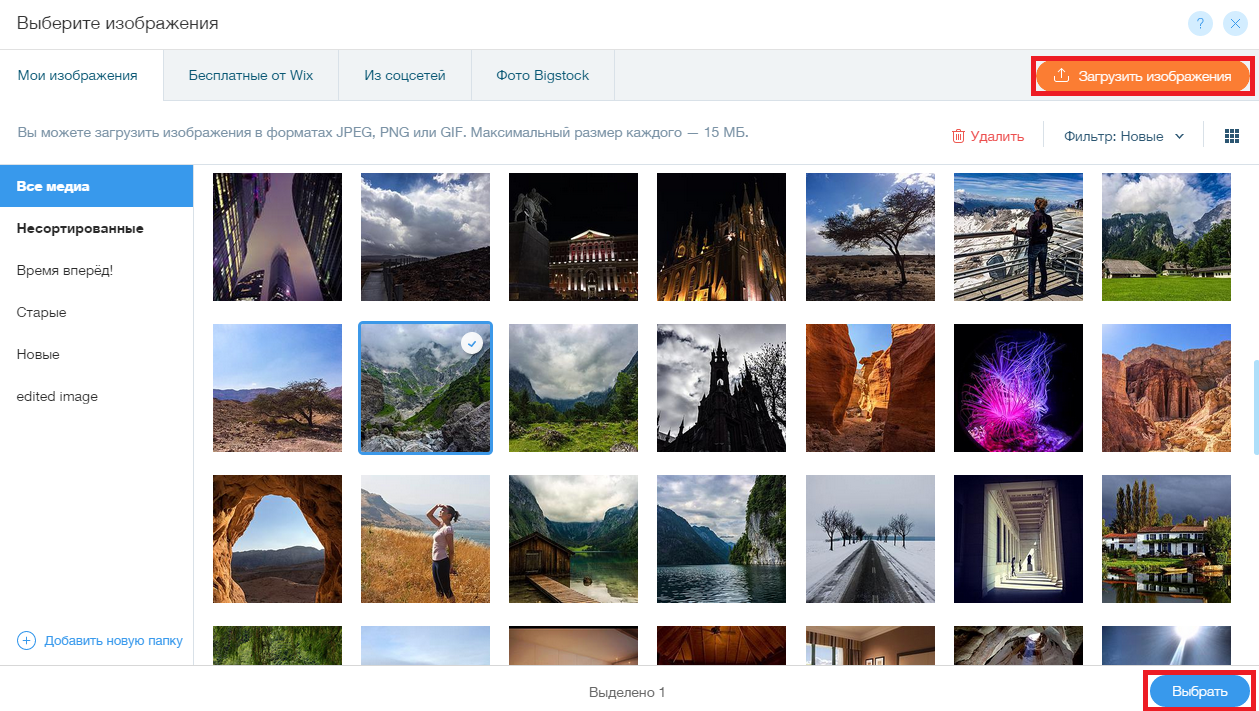This screenshot has width=1259, height=711.
Task: Click the upload formats info text about JPEG, PNG, GIF
Action: 383,132
